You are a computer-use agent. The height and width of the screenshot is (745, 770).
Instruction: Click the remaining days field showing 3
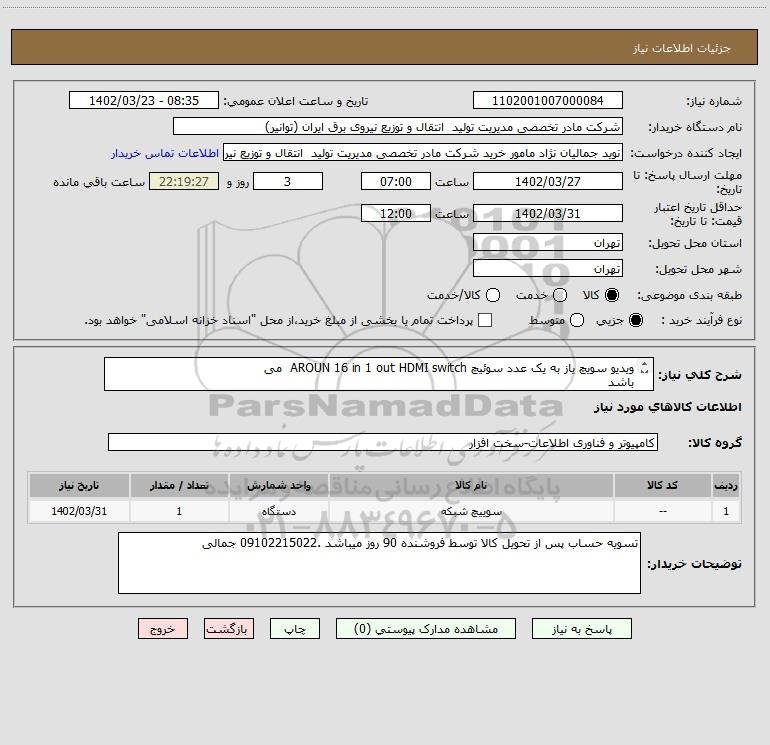tap(288, 181)
